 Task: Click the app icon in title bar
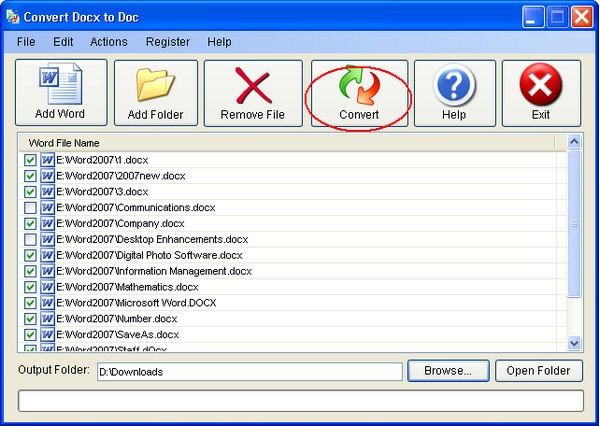click(x=12, y=16)
